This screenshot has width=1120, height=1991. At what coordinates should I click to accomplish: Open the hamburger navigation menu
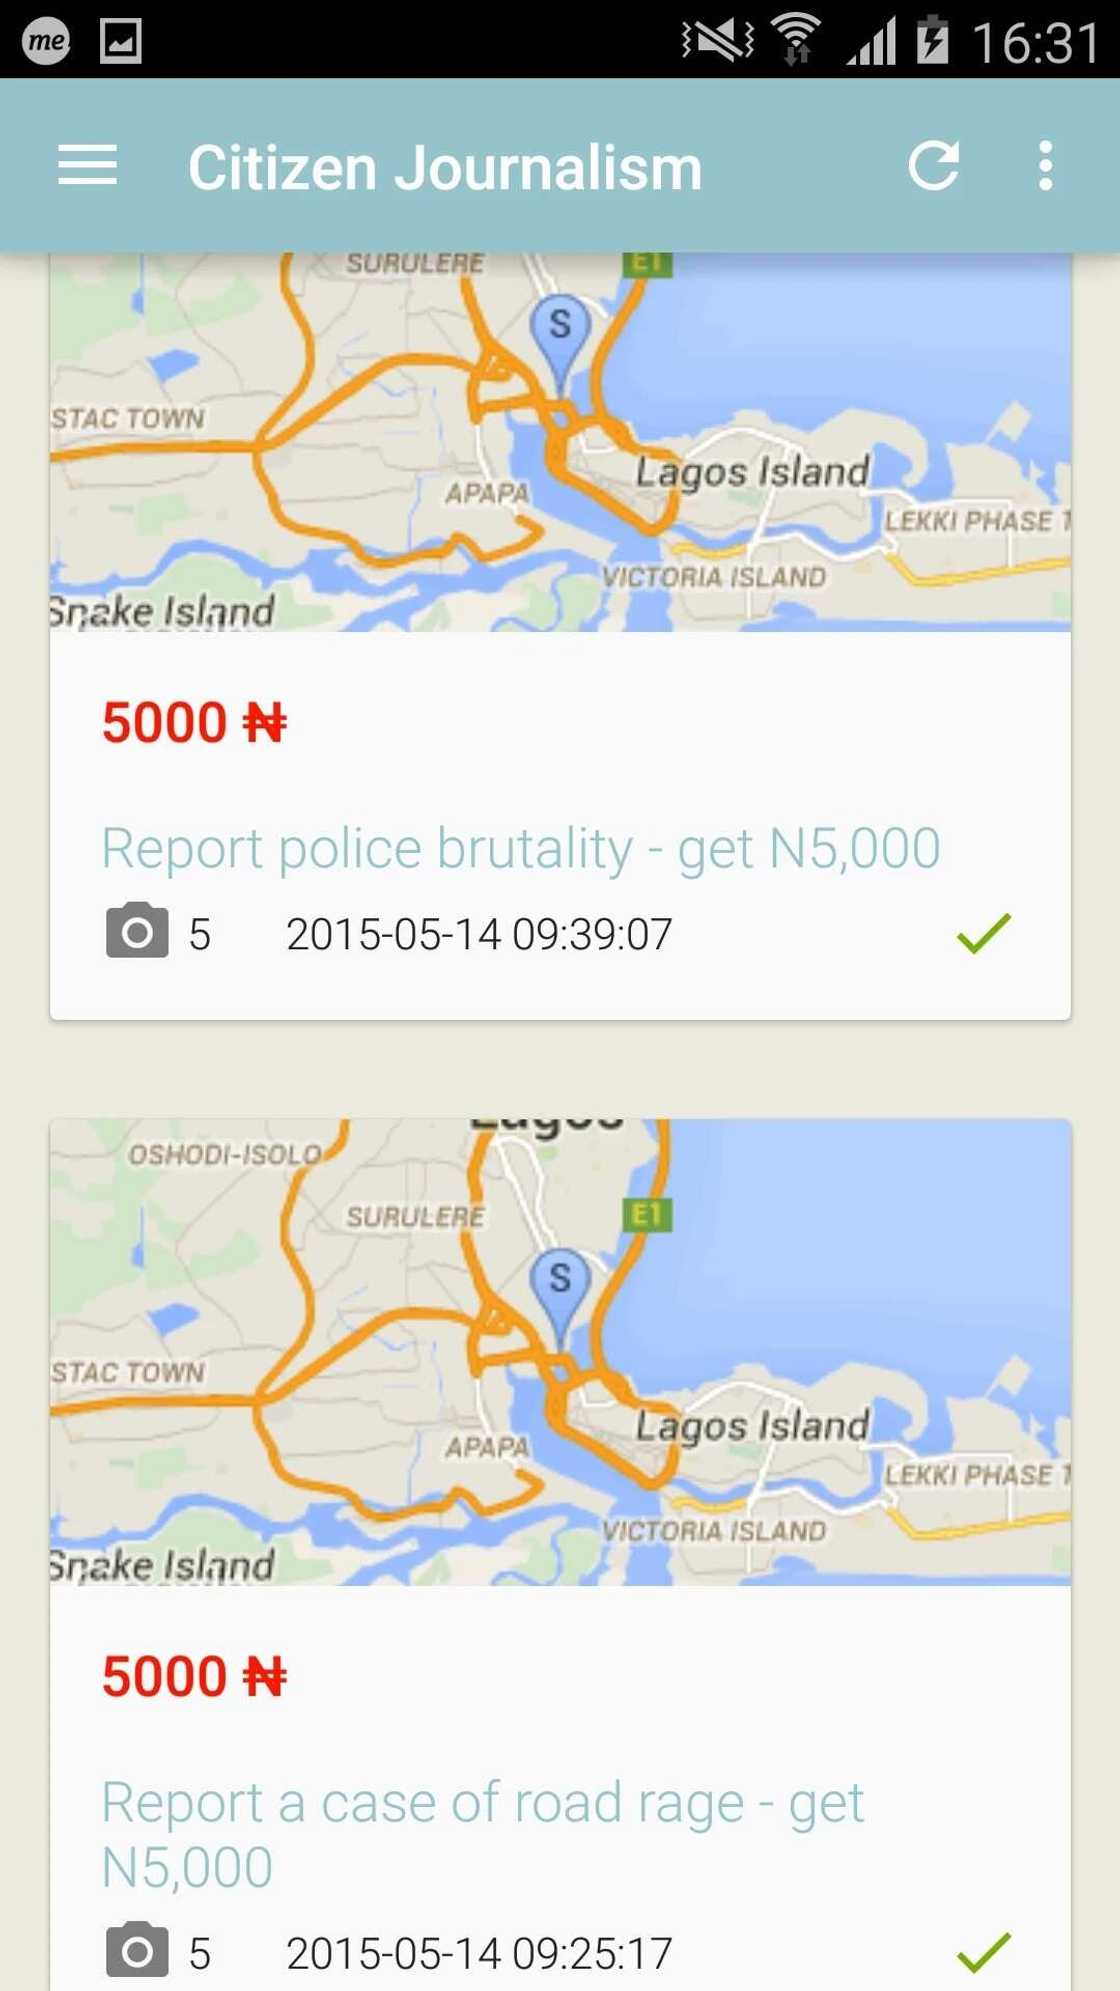[x=88, y=165]
